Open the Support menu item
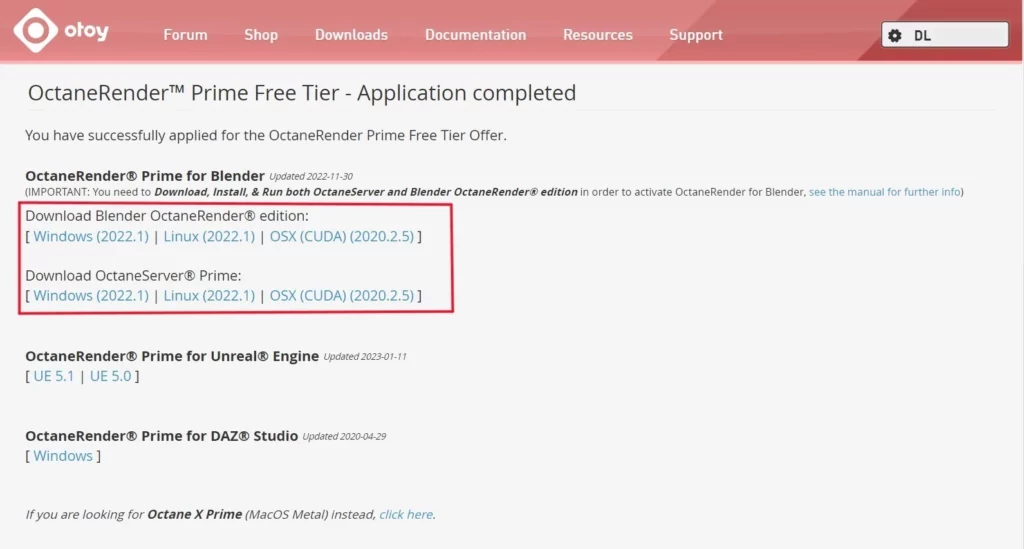The width and height of the screenshot is (1024, 549). [x=696, y=35]
